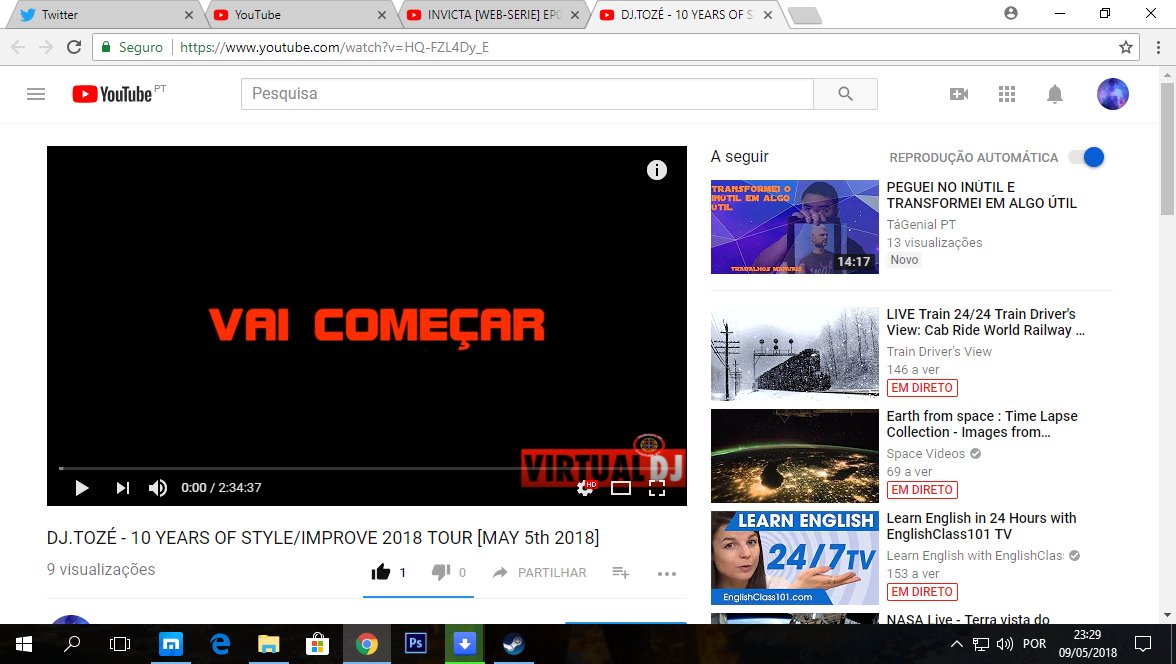The width and height of the screenshot is (1176, 664).
Task: Open the account avatar menu
Action: tap(1112, 94)
